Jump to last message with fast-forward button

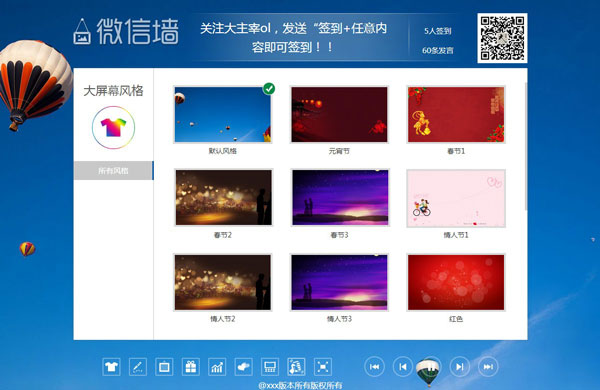[488, 367]
